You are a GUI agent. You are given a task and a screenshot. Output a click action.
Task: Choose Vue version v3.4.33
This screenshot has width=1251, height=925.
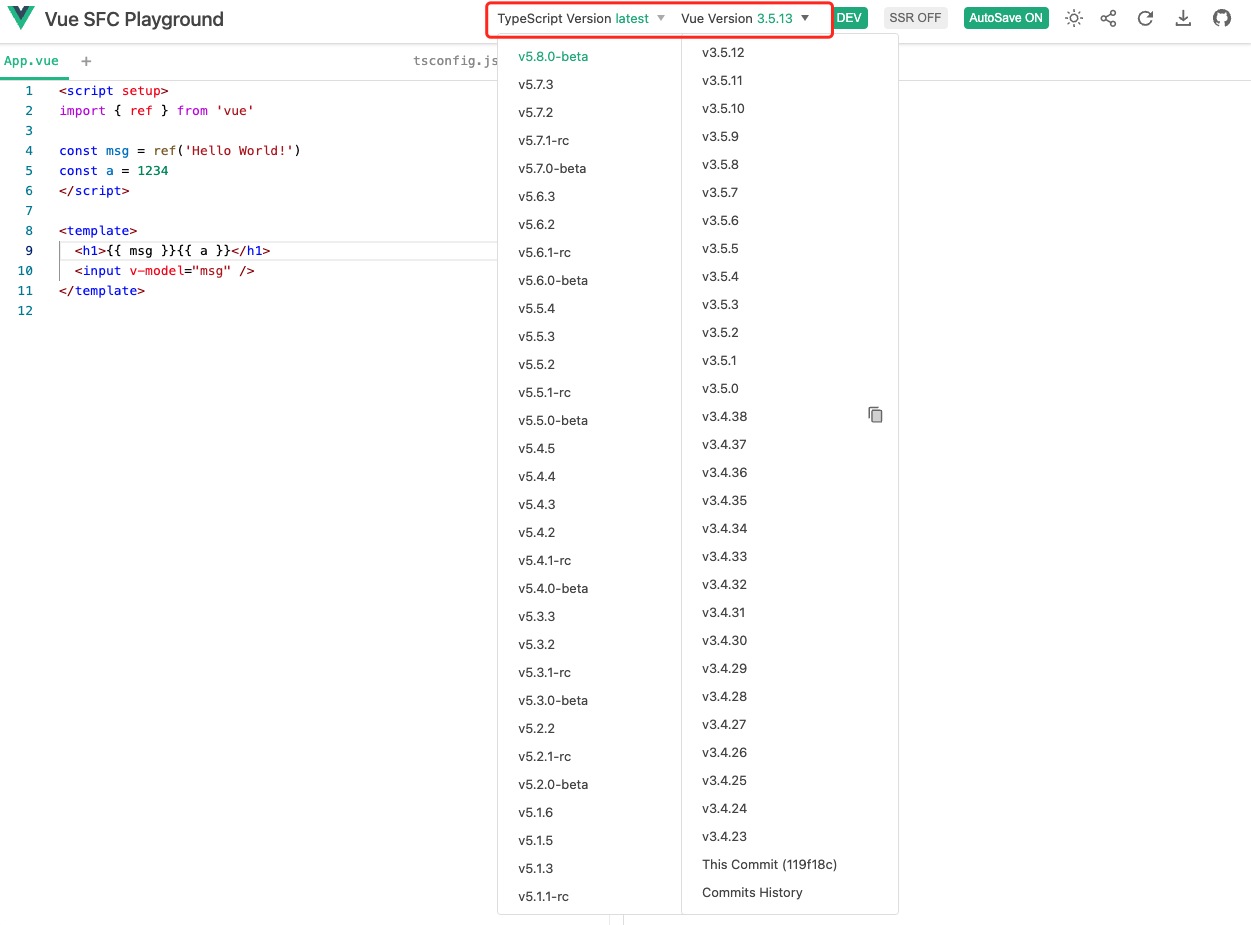pyautogui.click(x=724, y=557)
